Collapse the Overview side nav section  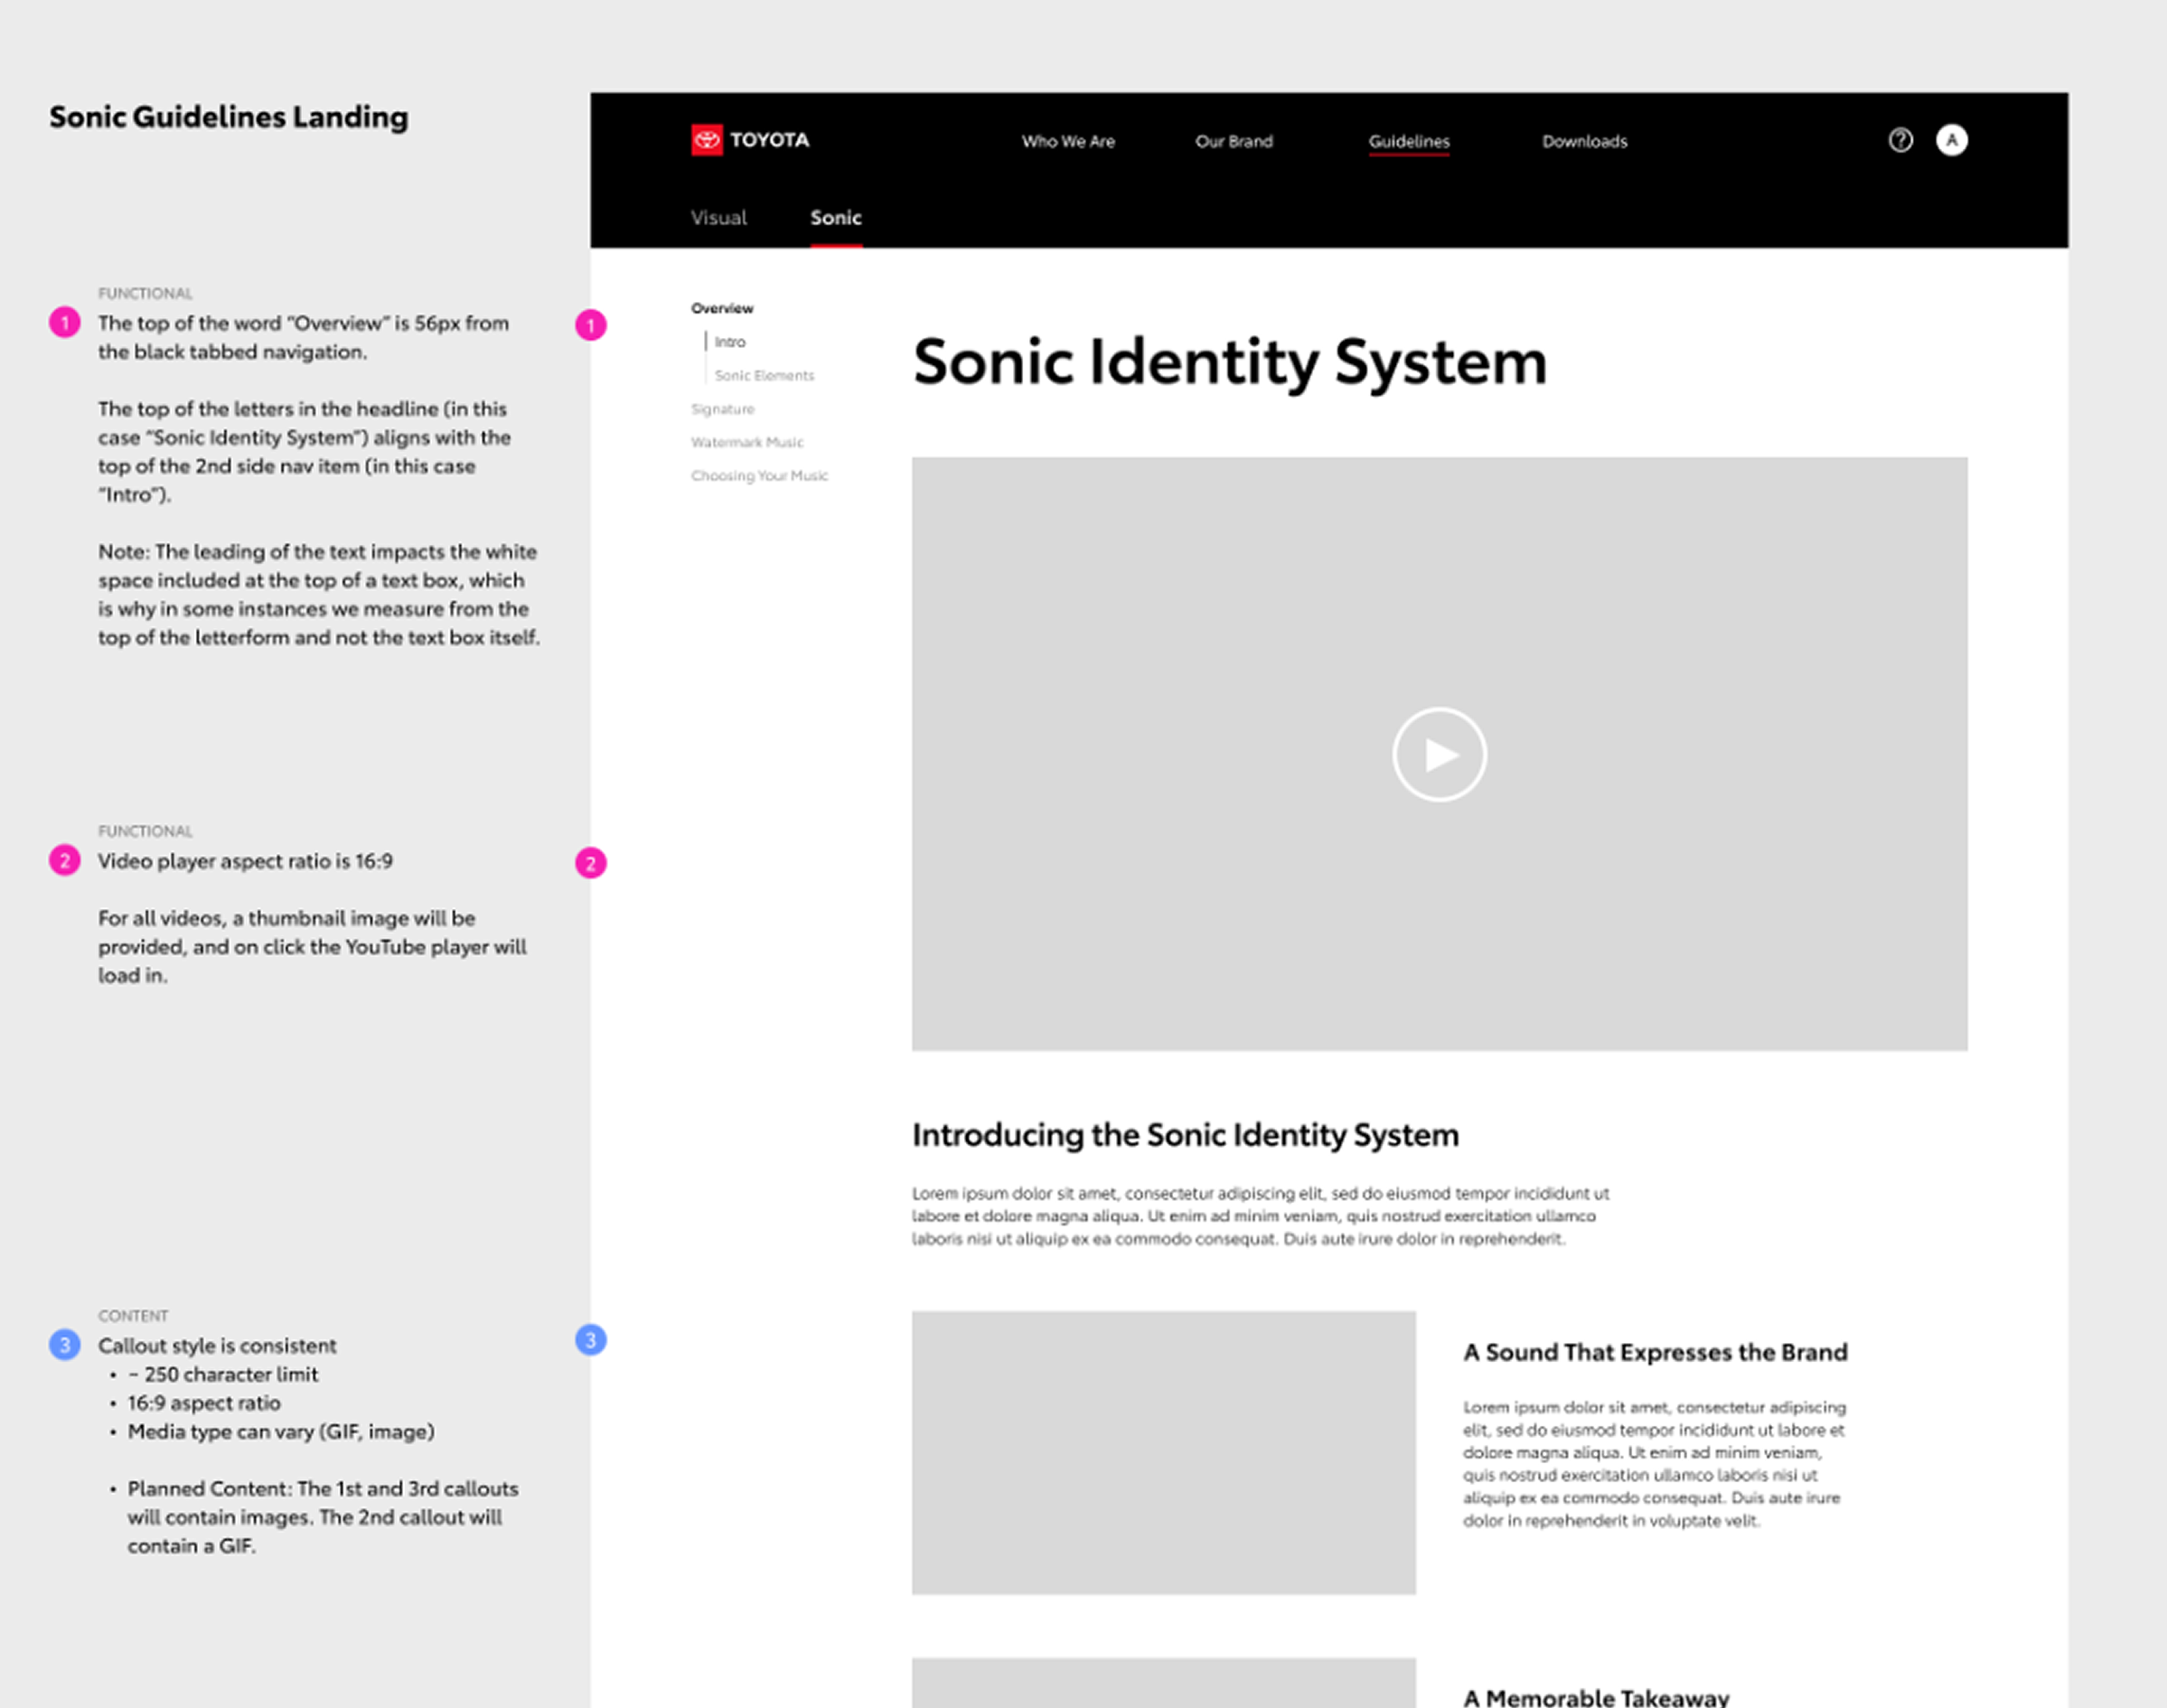[722, 309]
